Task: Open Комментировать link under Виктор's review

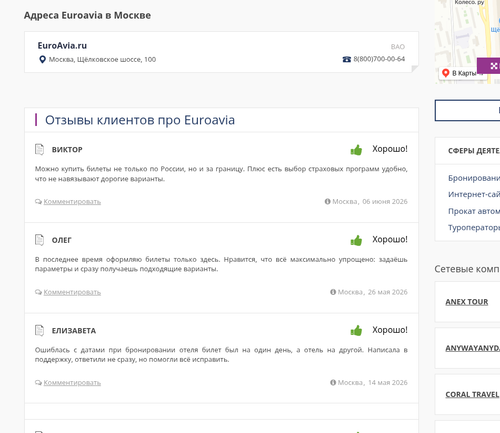Action: 72,202
